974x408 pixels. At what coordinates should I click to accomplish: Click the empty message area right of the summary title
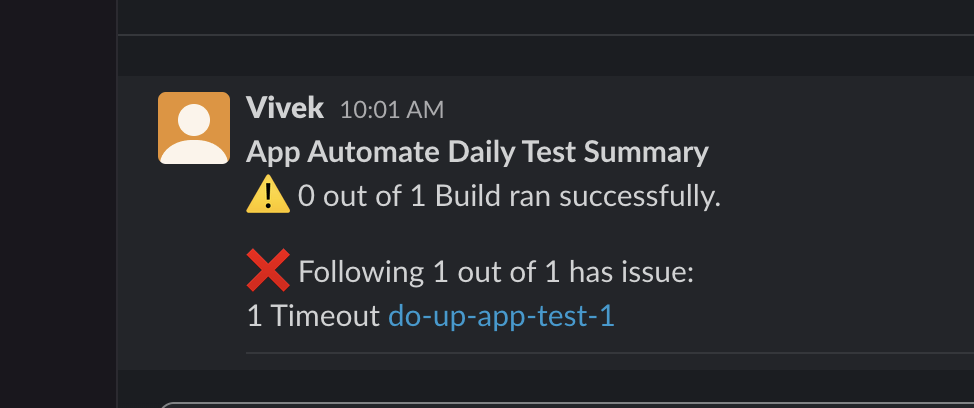pos(841,152)
